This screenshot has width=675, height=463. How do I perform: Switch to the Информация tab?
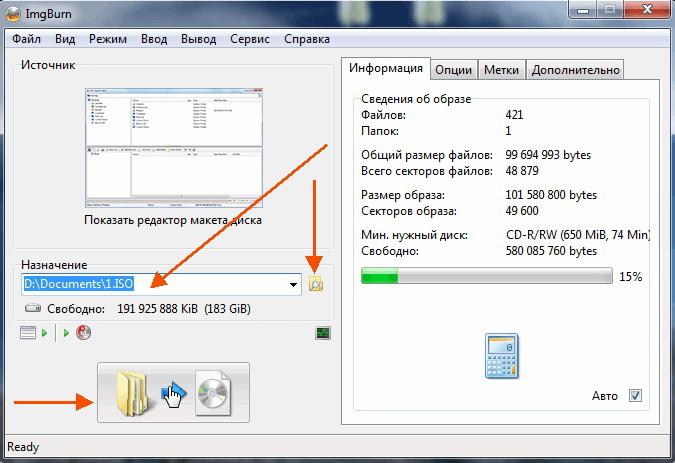386,68
